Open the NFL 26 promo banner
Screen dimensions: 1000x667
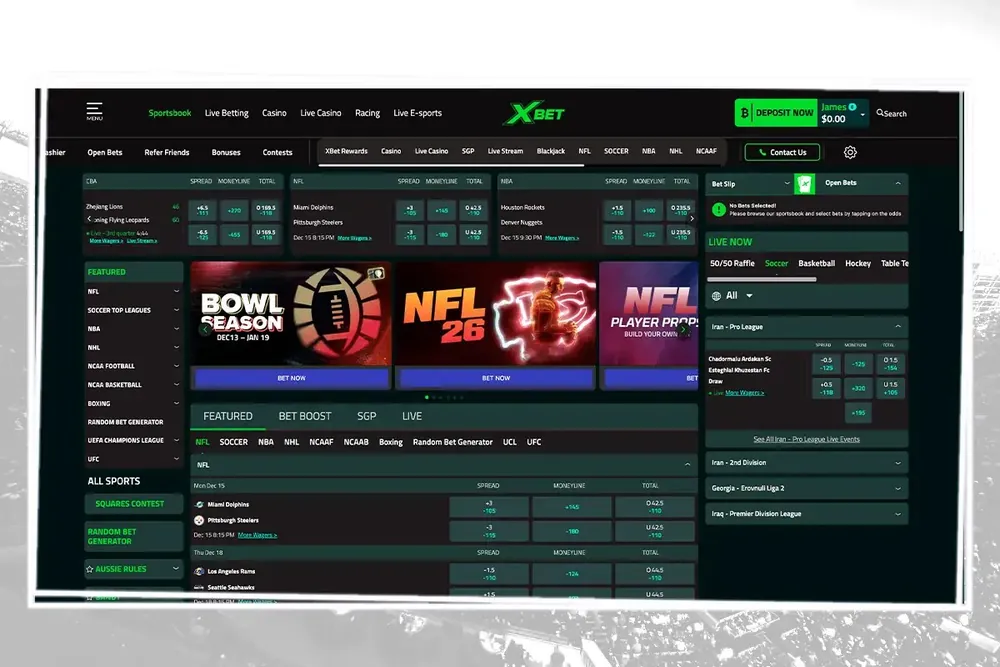pos(496,314)
